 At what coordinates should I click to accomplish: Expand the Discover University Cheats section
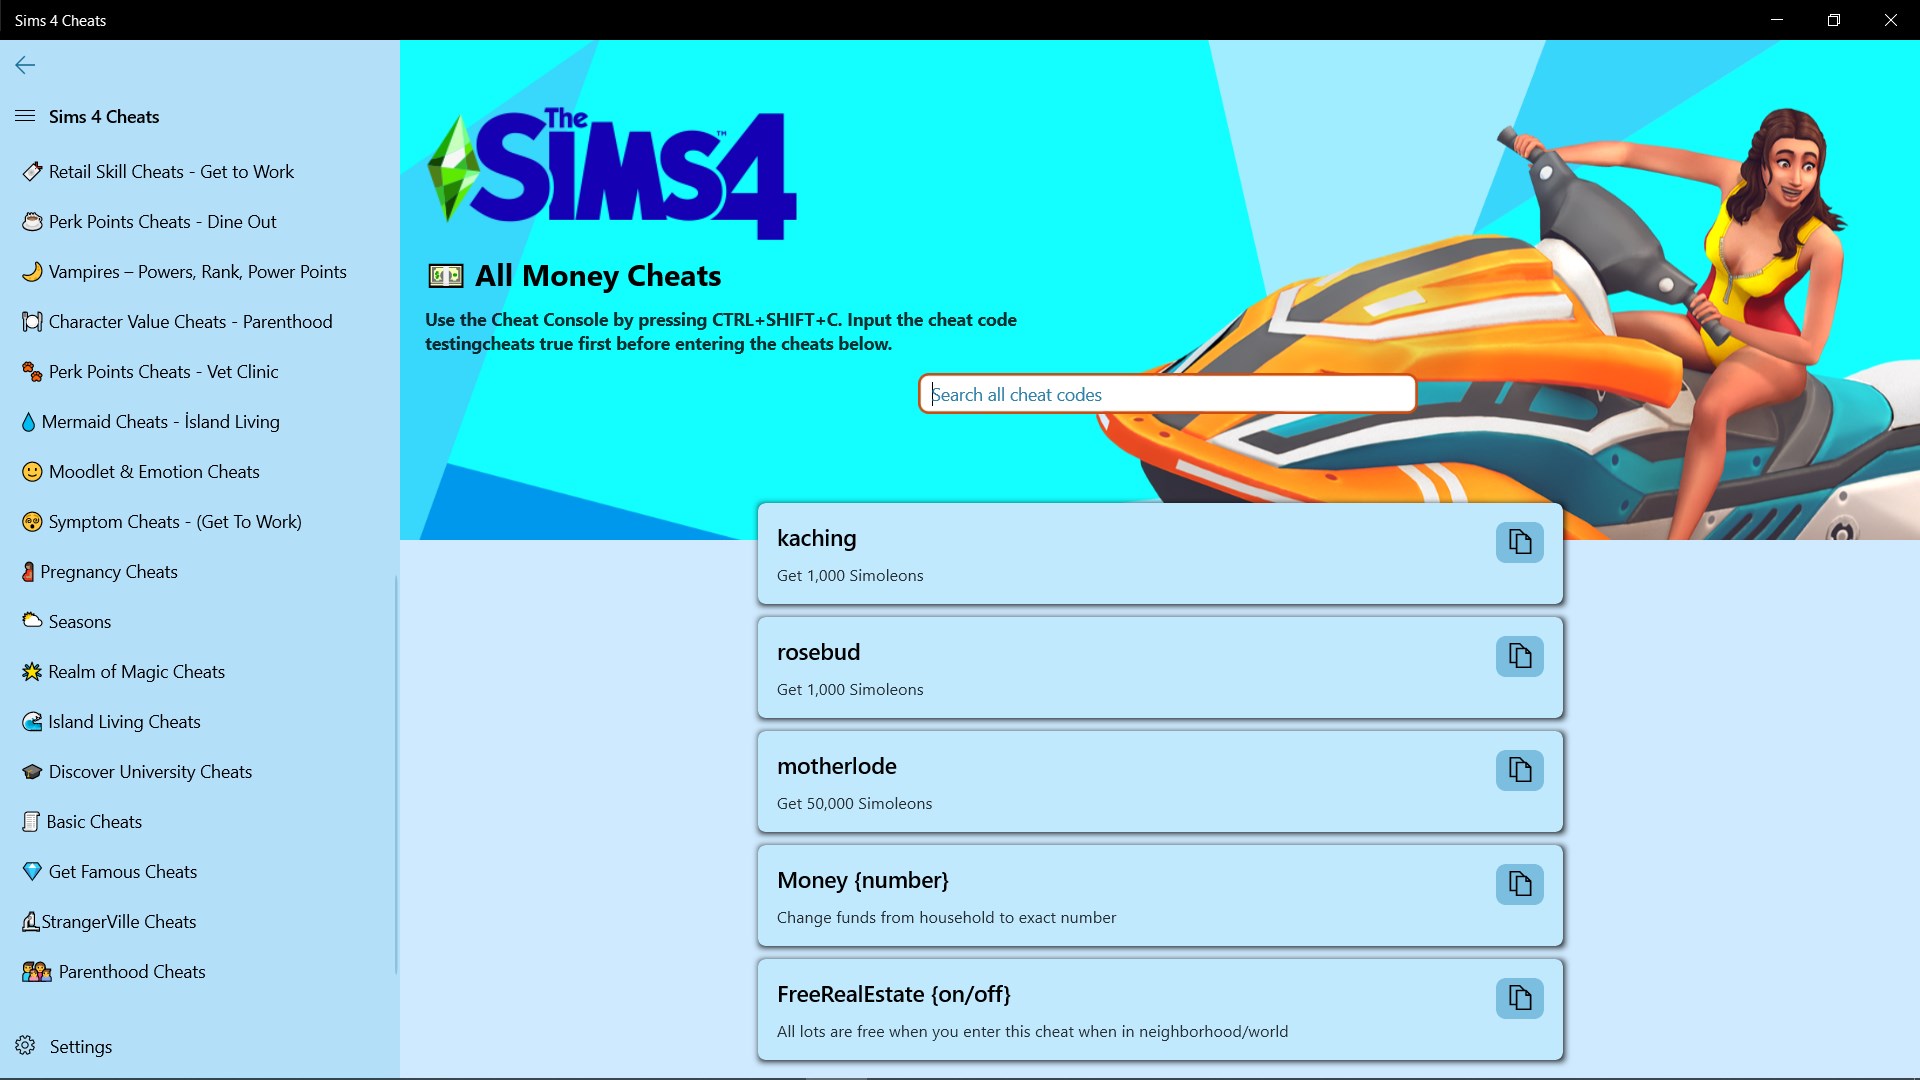pos(149,770)
